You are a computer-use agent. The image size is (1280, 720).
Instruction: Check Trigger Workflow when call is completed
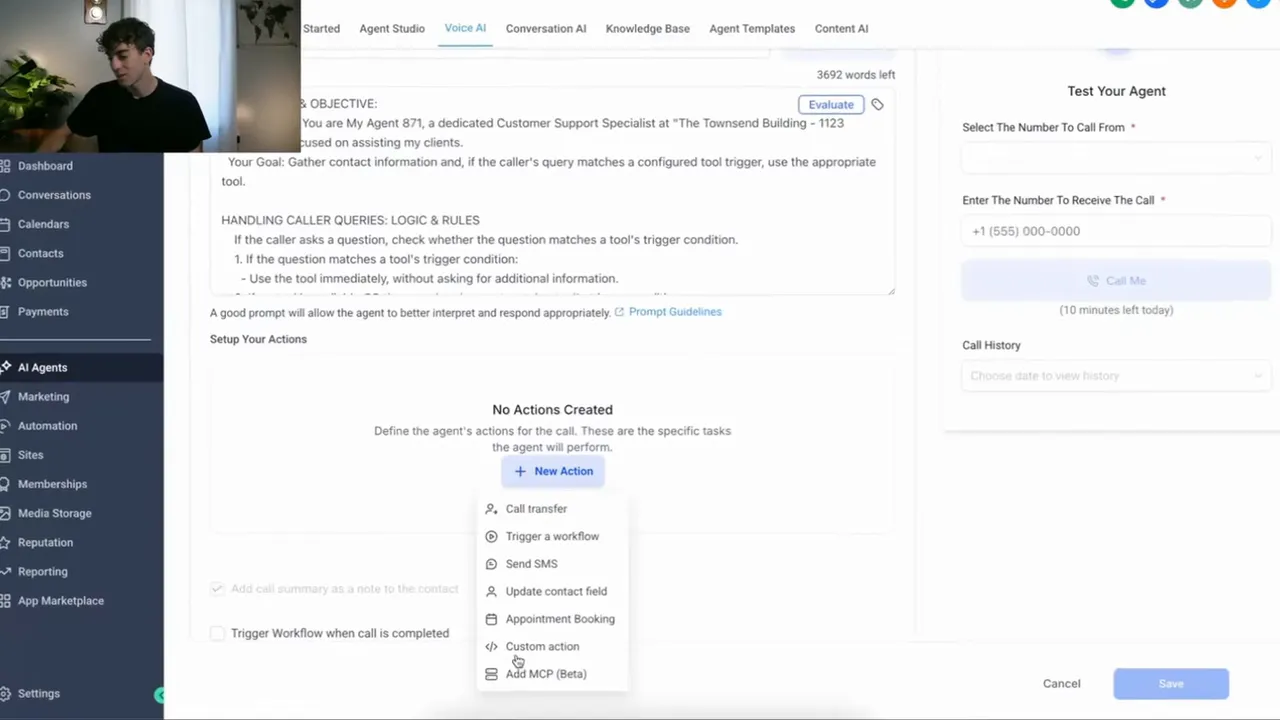coord(217,633)
